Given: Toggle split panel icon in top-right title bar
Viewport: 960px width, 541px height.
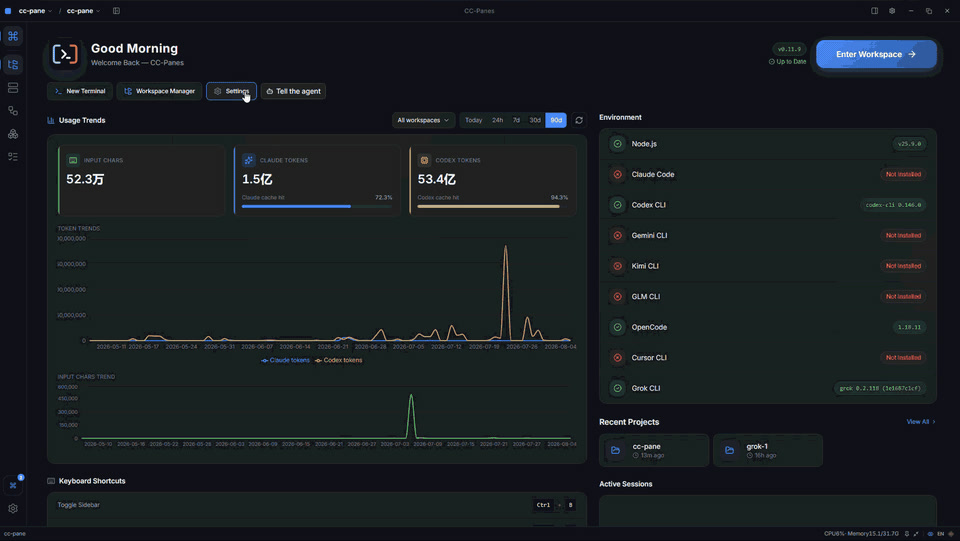Looking at the screenshot, I should tap(874, 11).
